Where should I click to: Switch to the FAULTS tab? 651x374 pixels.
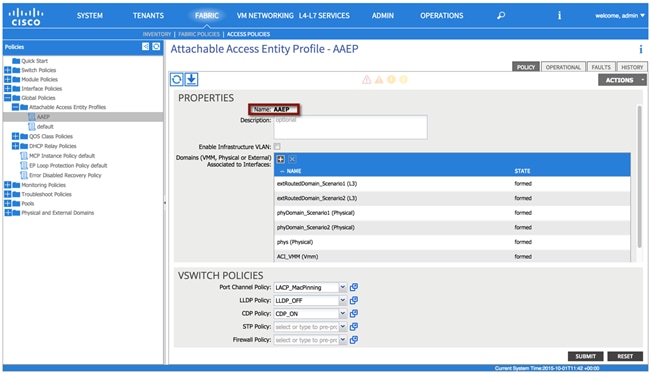click(x=601, y=67)
